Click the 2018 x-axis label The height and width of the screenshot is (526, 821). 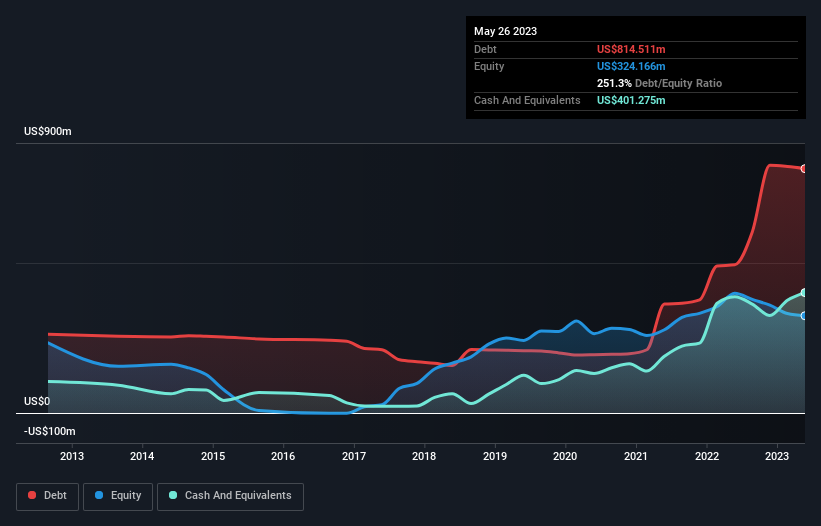tap(424, 456)
